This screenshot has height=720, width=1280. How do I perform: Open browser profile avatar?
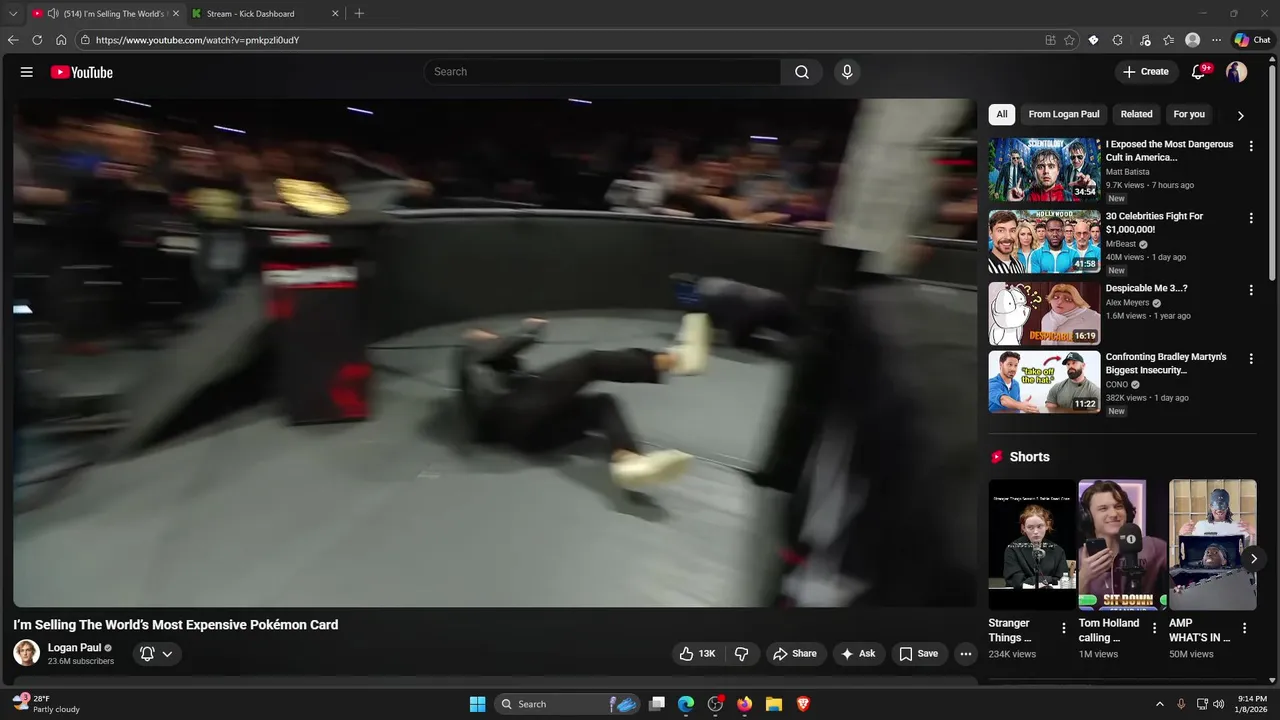(x=1192, y=40)
